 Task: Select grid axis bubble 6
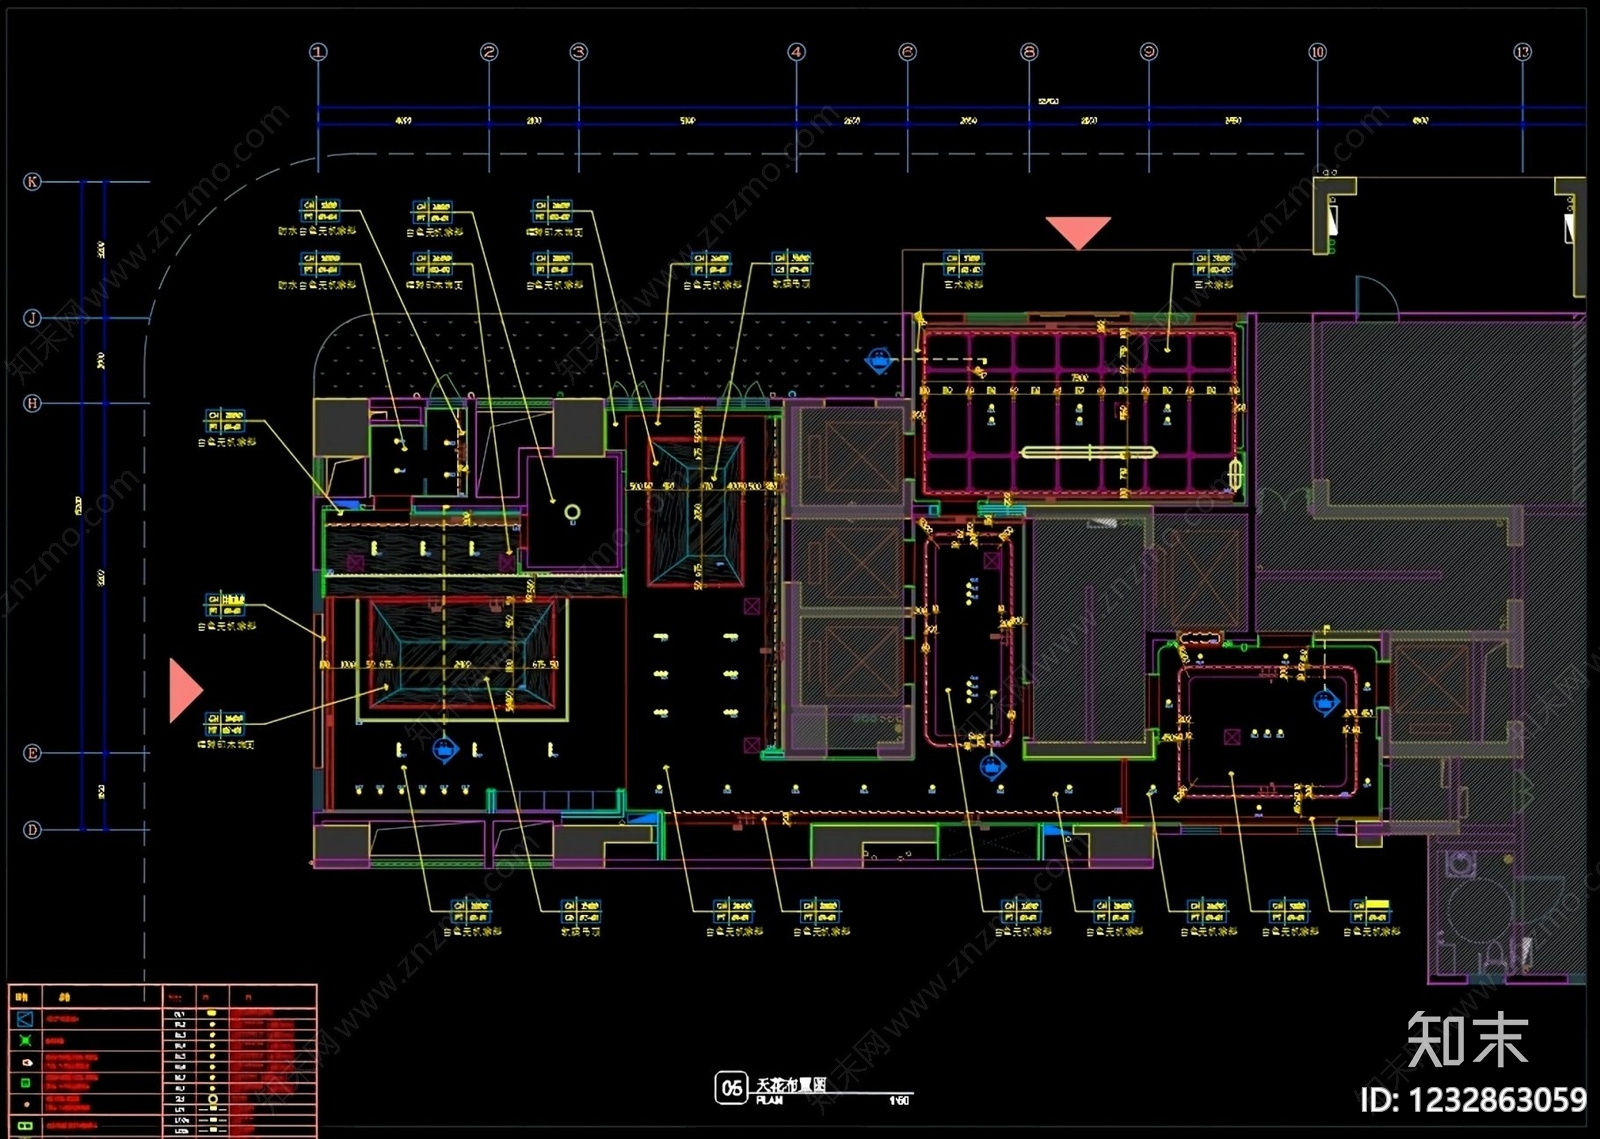(x=908, y=52)
